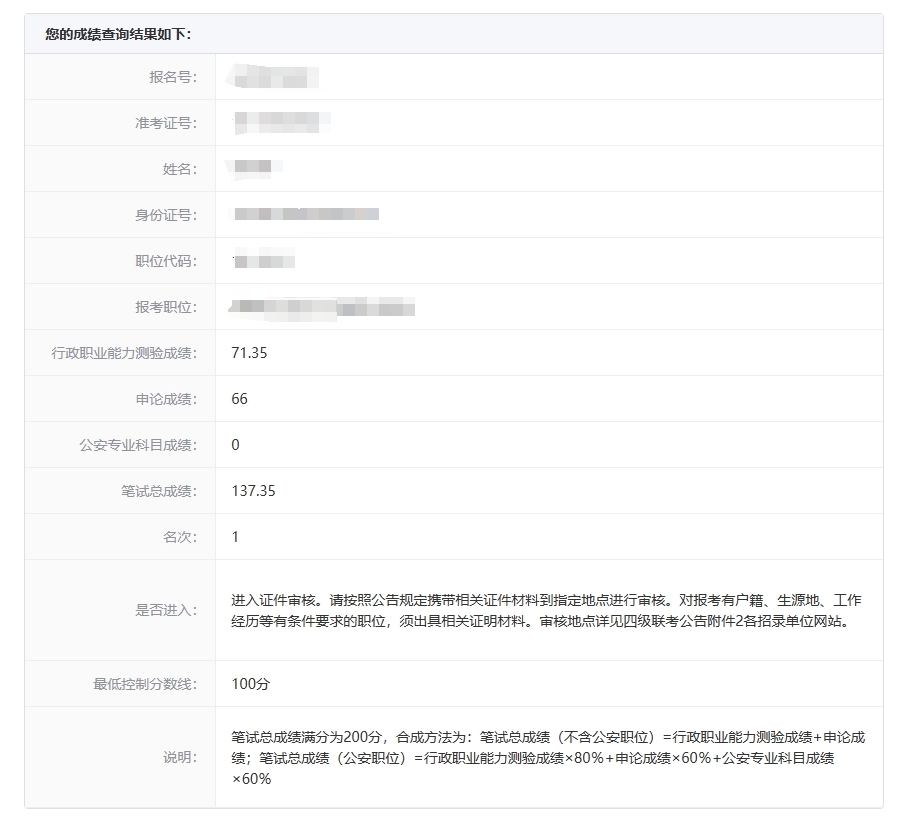Click the 是否进入 label
Screen dimensions: 910x817
point(166,610)
